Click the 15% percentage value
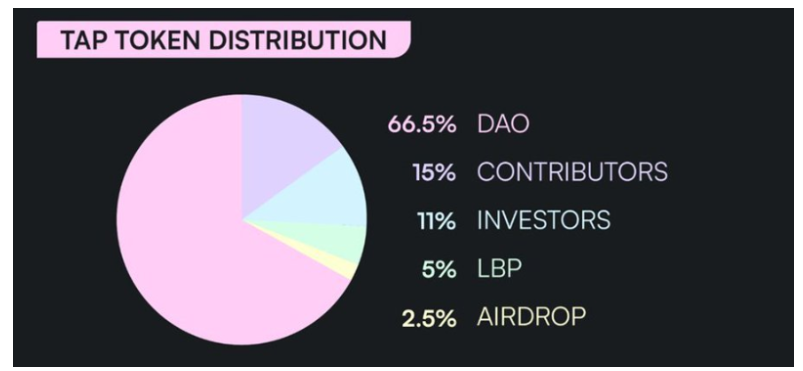 click(434, 173)
